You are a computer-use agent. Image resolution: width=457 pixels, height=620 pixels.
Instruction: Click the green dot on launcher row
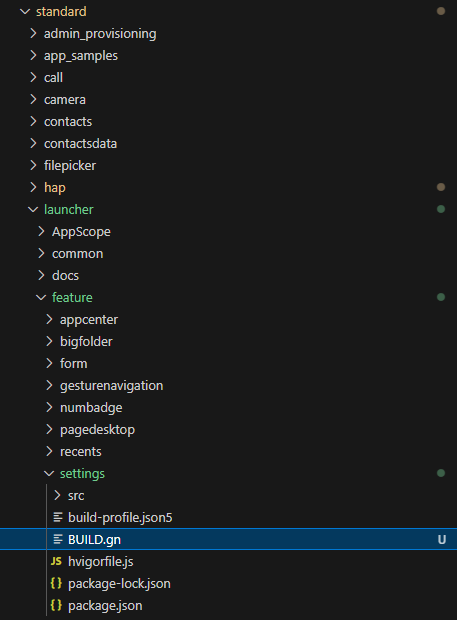click(441, 209)
